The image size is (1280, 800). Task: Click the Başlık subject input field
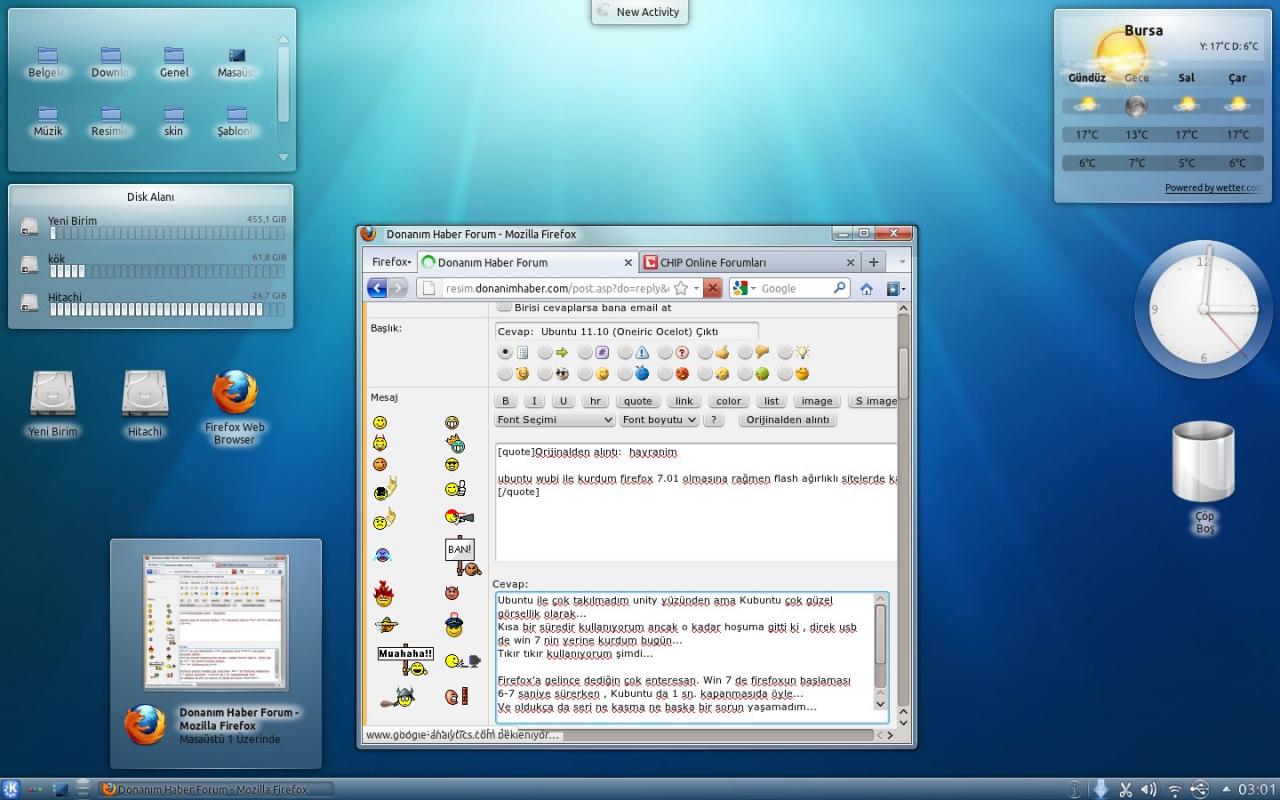[x=626, y=331]
